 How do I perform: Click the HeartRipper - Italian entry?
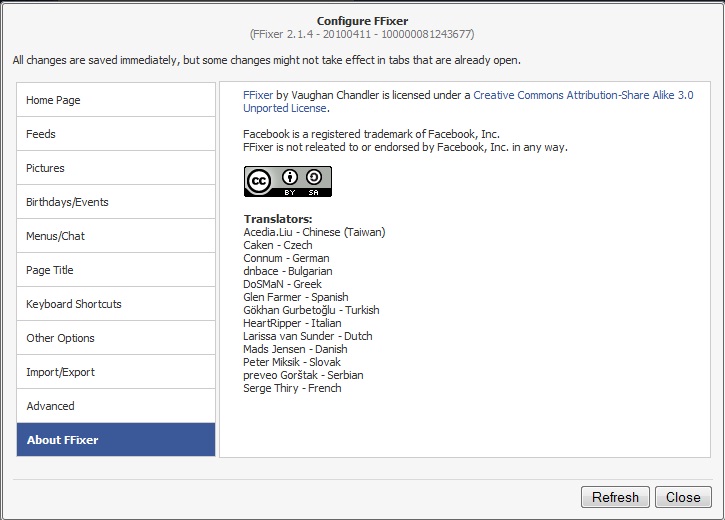pos(293,323)
